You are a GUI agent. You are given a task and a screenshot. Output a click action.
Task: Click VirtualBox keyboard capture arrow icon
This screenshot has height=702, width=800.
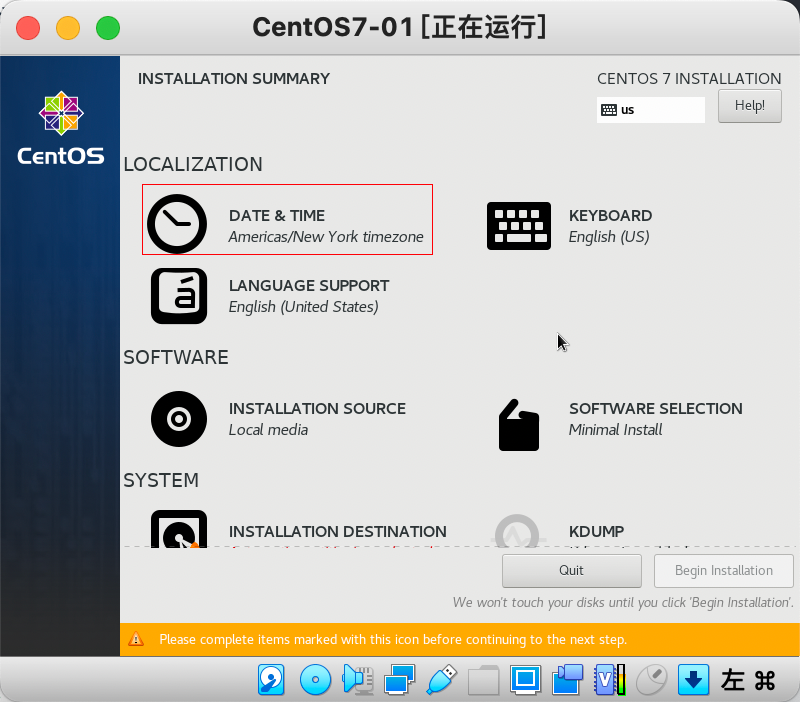pyautogui.click(x=693, y=680)
